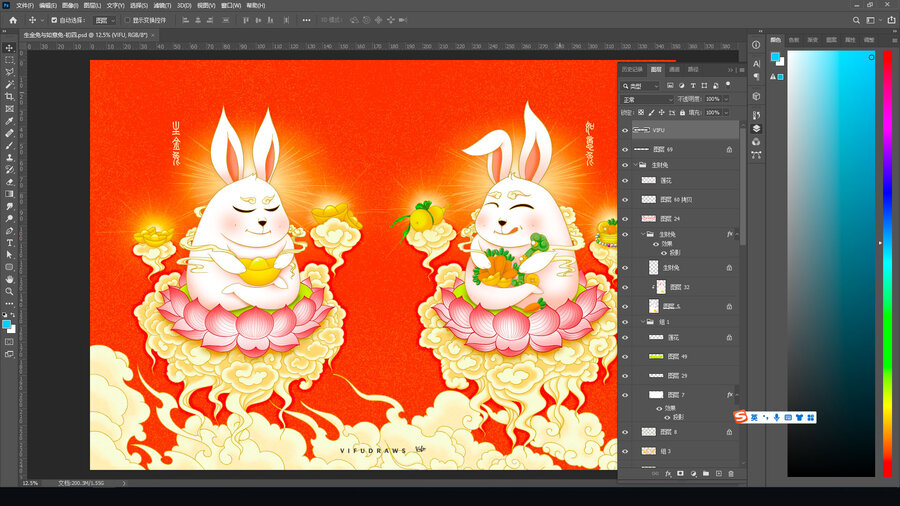The image size is (900, 506).
Task: Filter layers by pixel layers icon
Action: 670,85
